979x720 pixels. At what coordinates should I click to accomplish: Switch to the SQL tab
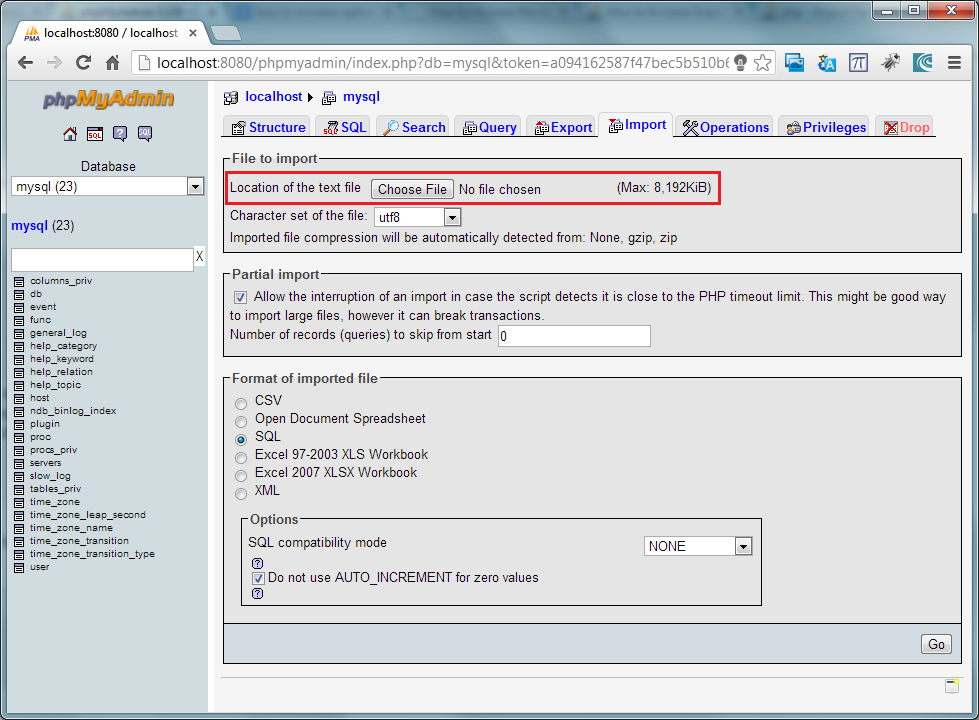tap(345, 127)
